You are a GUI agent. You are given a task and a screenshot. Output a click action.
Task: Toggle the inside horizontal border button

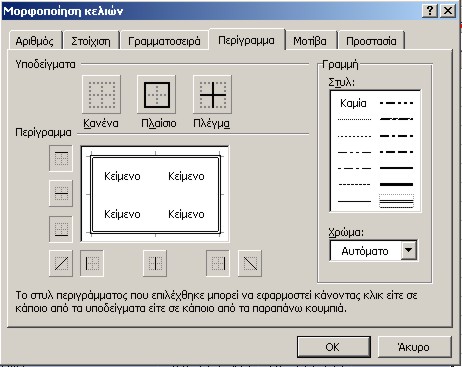pyautogui.click(x=61, y=193)
